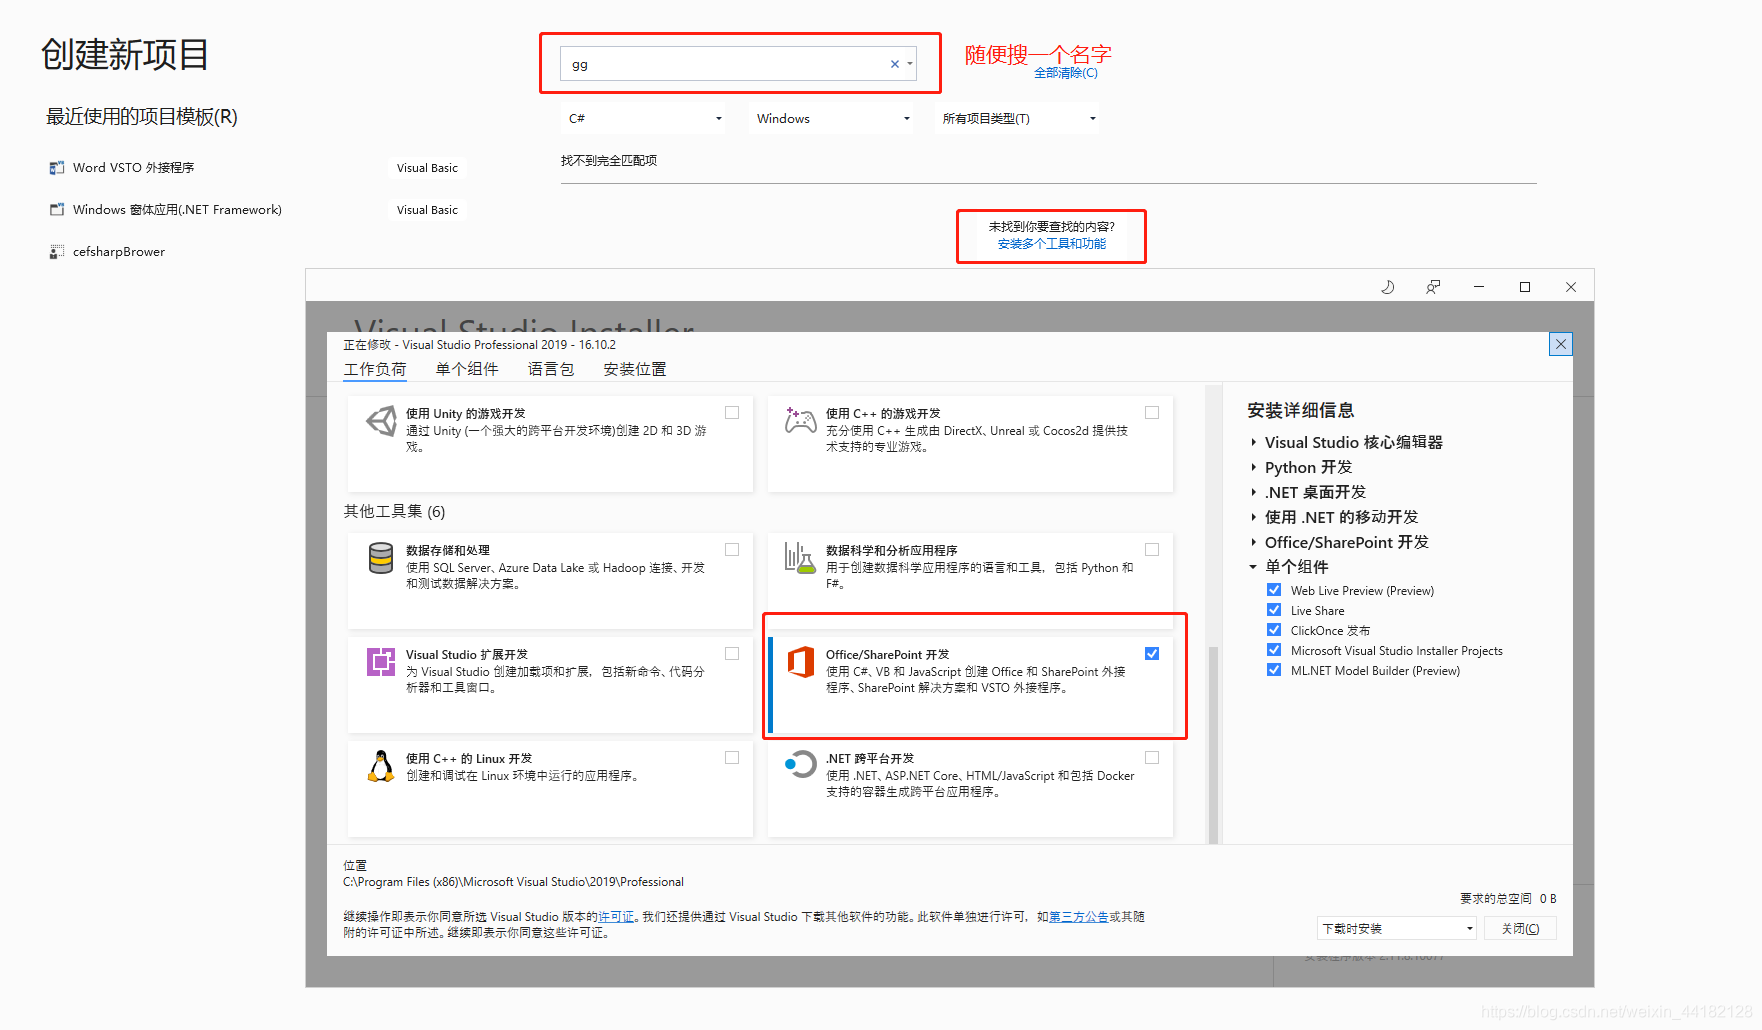Open the 下载时安装 install mode dropdown
The image size is (1762, 1030).
click(1397, 929)
